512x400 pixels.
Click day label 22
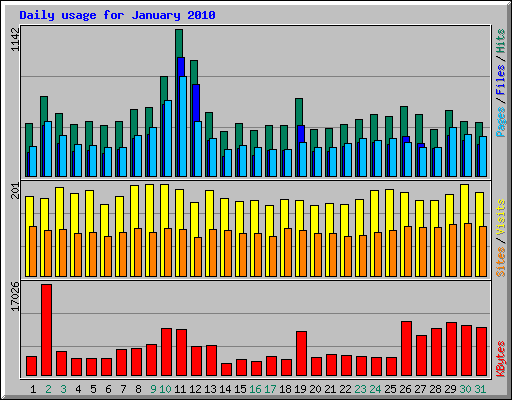coord(345,389)
